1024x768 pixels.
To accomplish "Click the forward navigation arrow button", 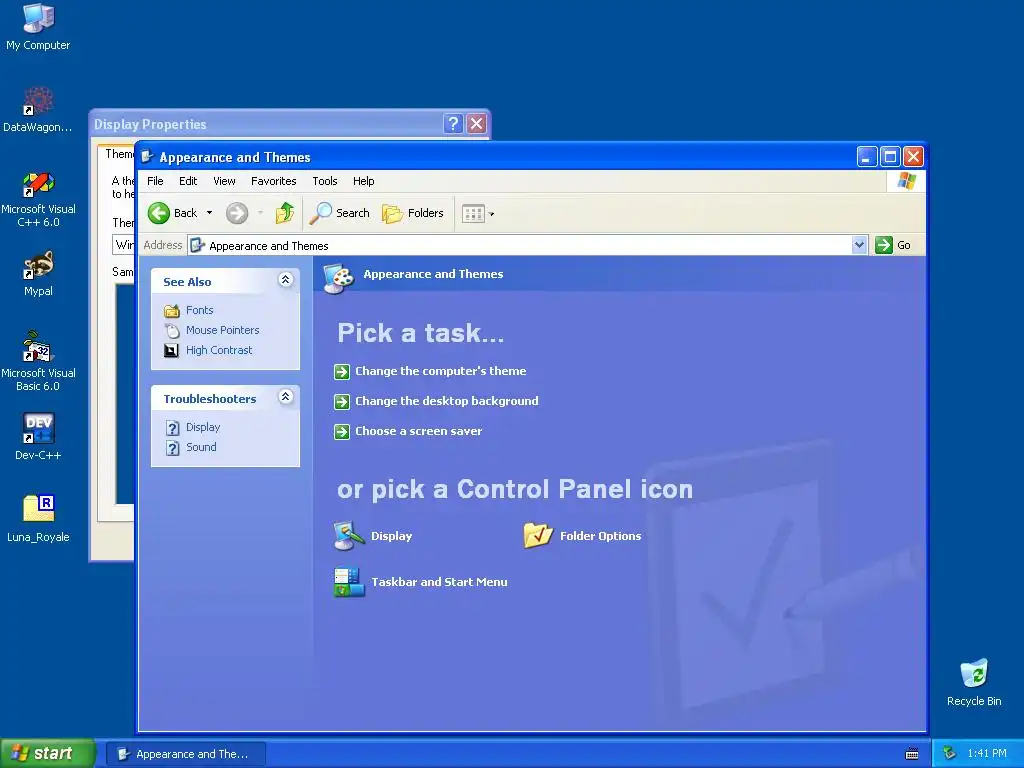I will [237, 213].
